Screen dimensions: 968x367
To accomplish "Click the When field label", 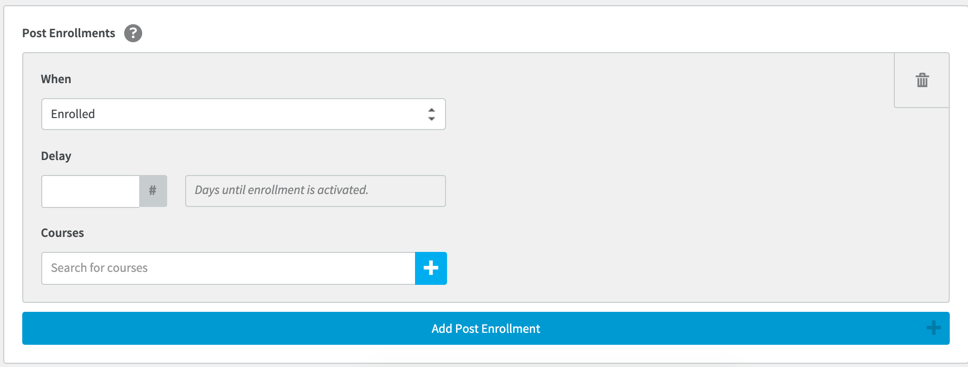I will pyautogui.click(x=56, y=79).
